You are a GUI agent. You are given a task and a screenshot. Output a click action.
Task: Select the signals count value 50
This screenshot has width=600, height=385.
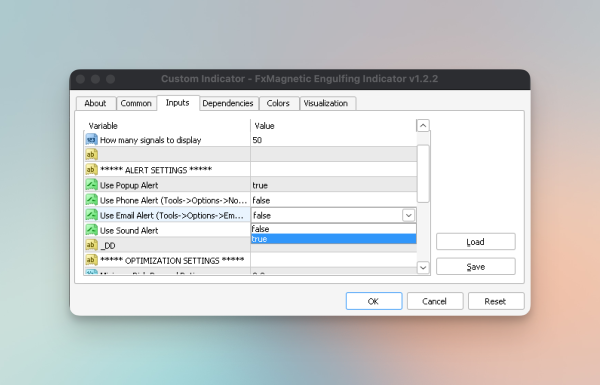coord(257,140)
